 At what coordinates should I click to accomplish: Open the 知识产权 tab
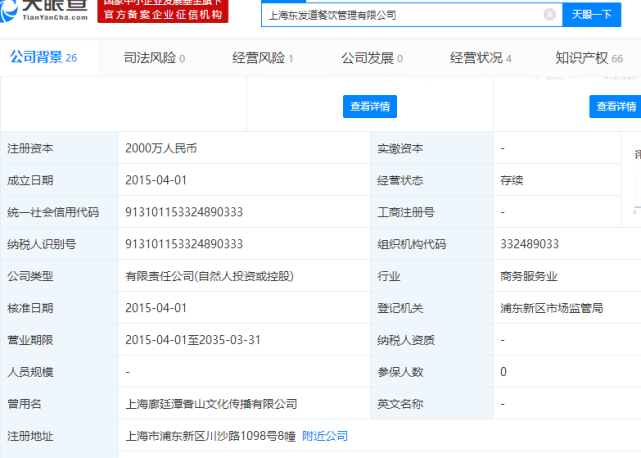tap(589, 58)
